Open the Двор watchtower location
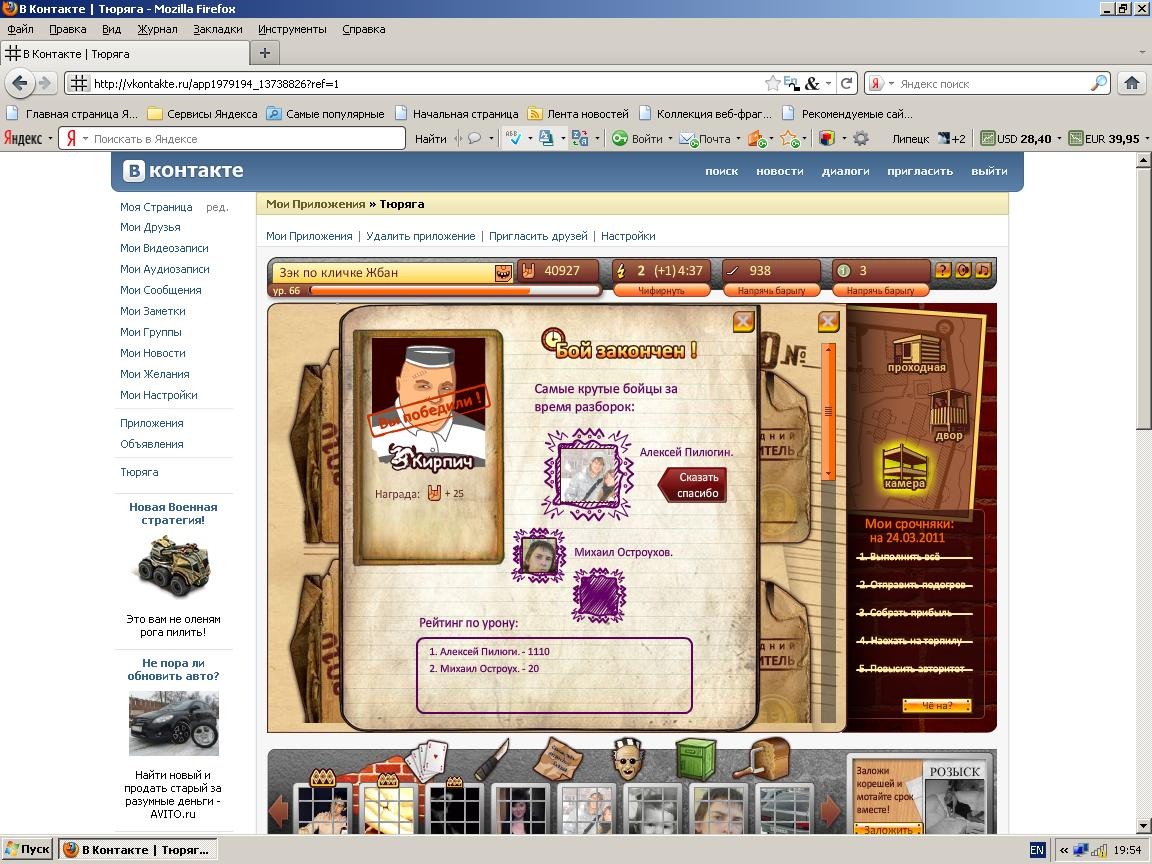The width and height of the screenshot is (1152, 864). tap(948, 416)
